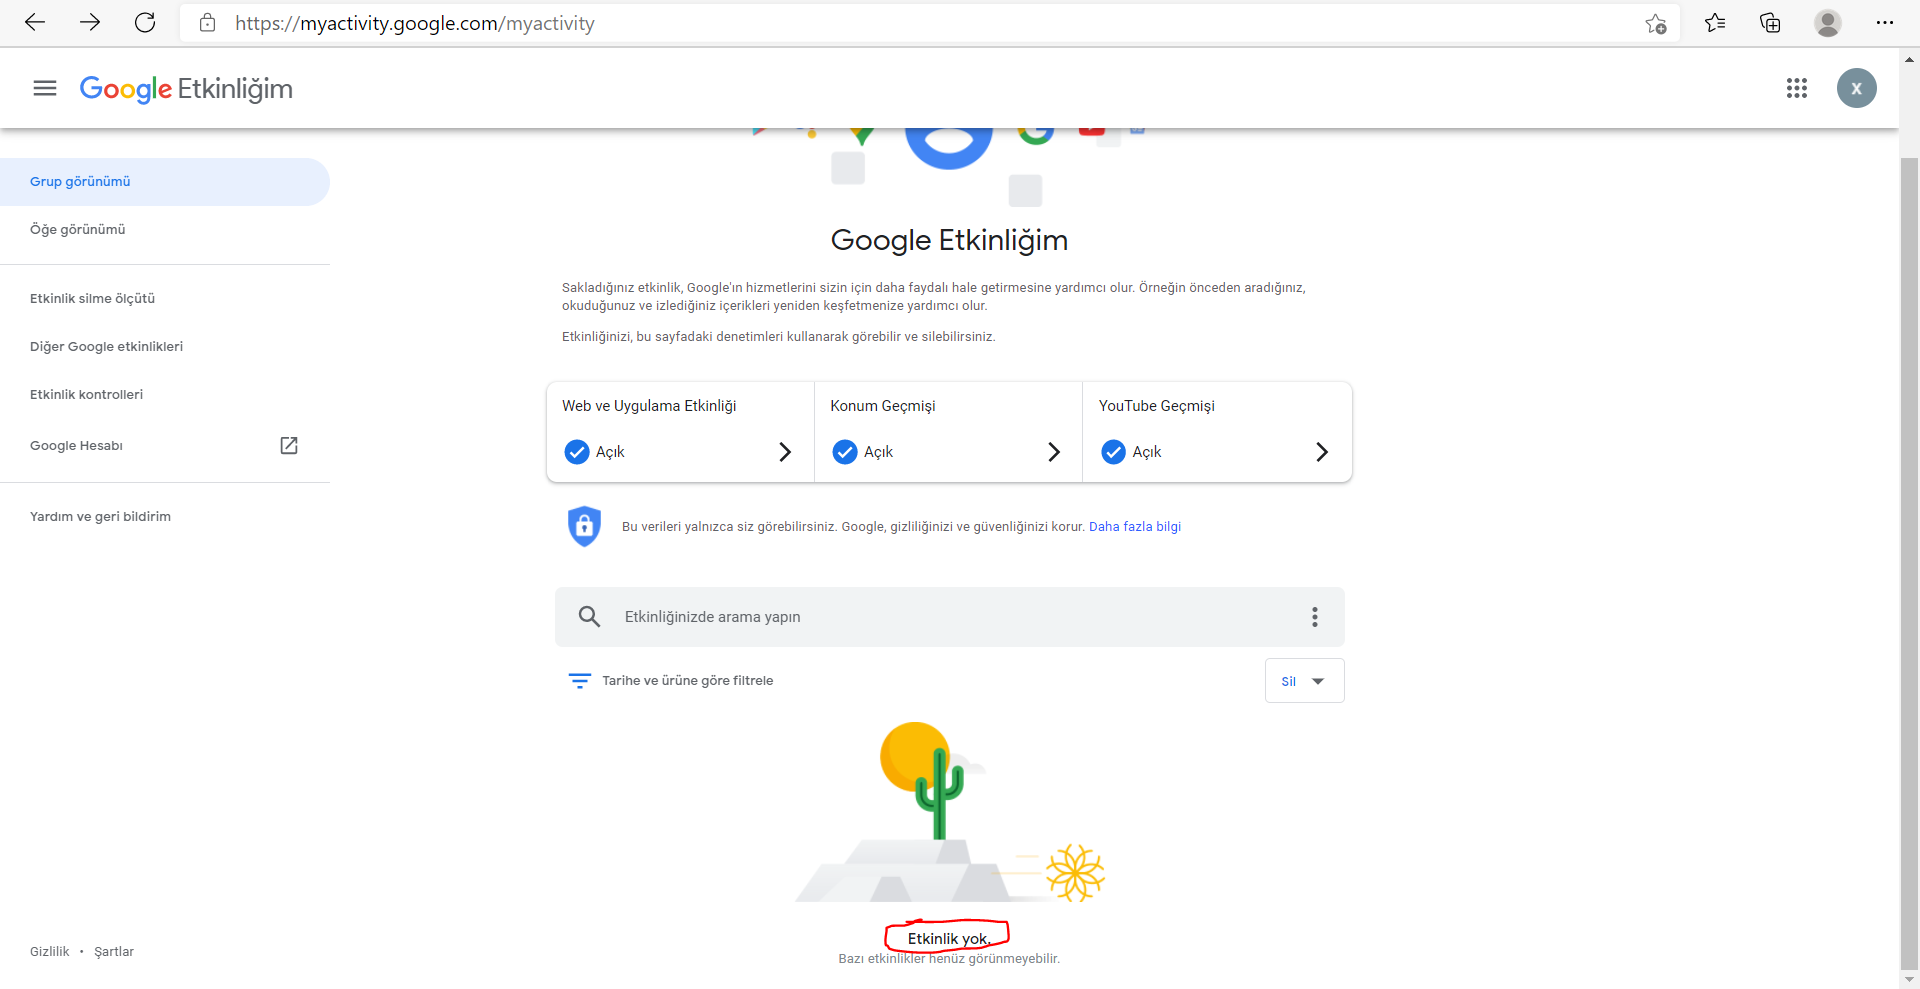Click the browser address bar URL
The height and width of the screenshot is (989, 1920).
(415, 23)
